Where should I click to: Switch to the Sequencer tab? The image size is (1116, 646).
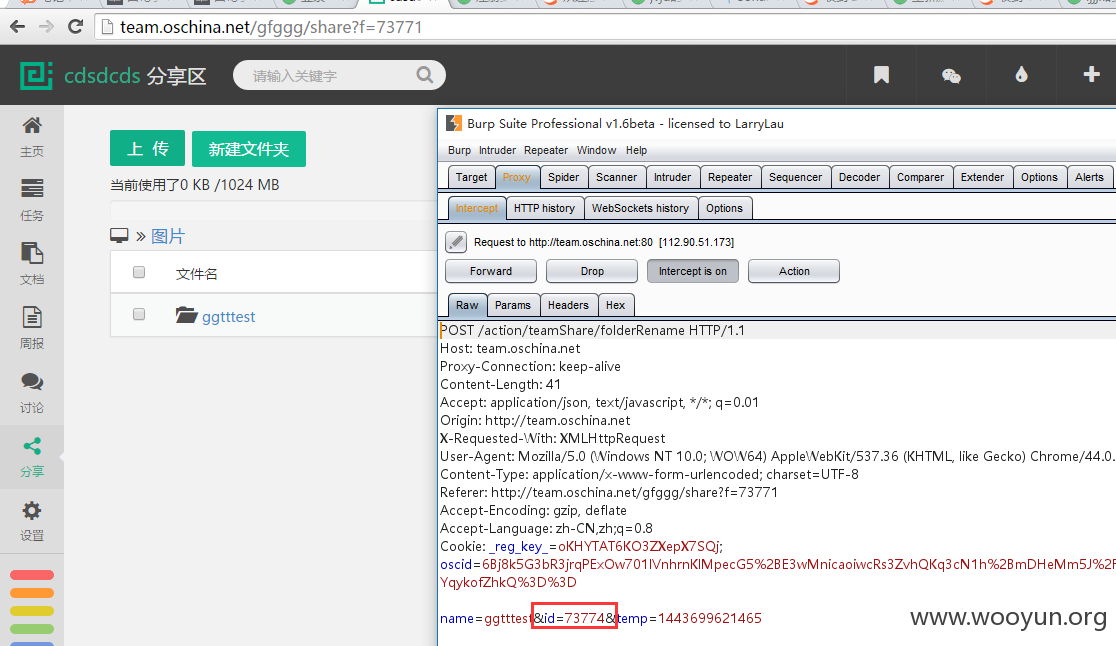click(795, 177)
